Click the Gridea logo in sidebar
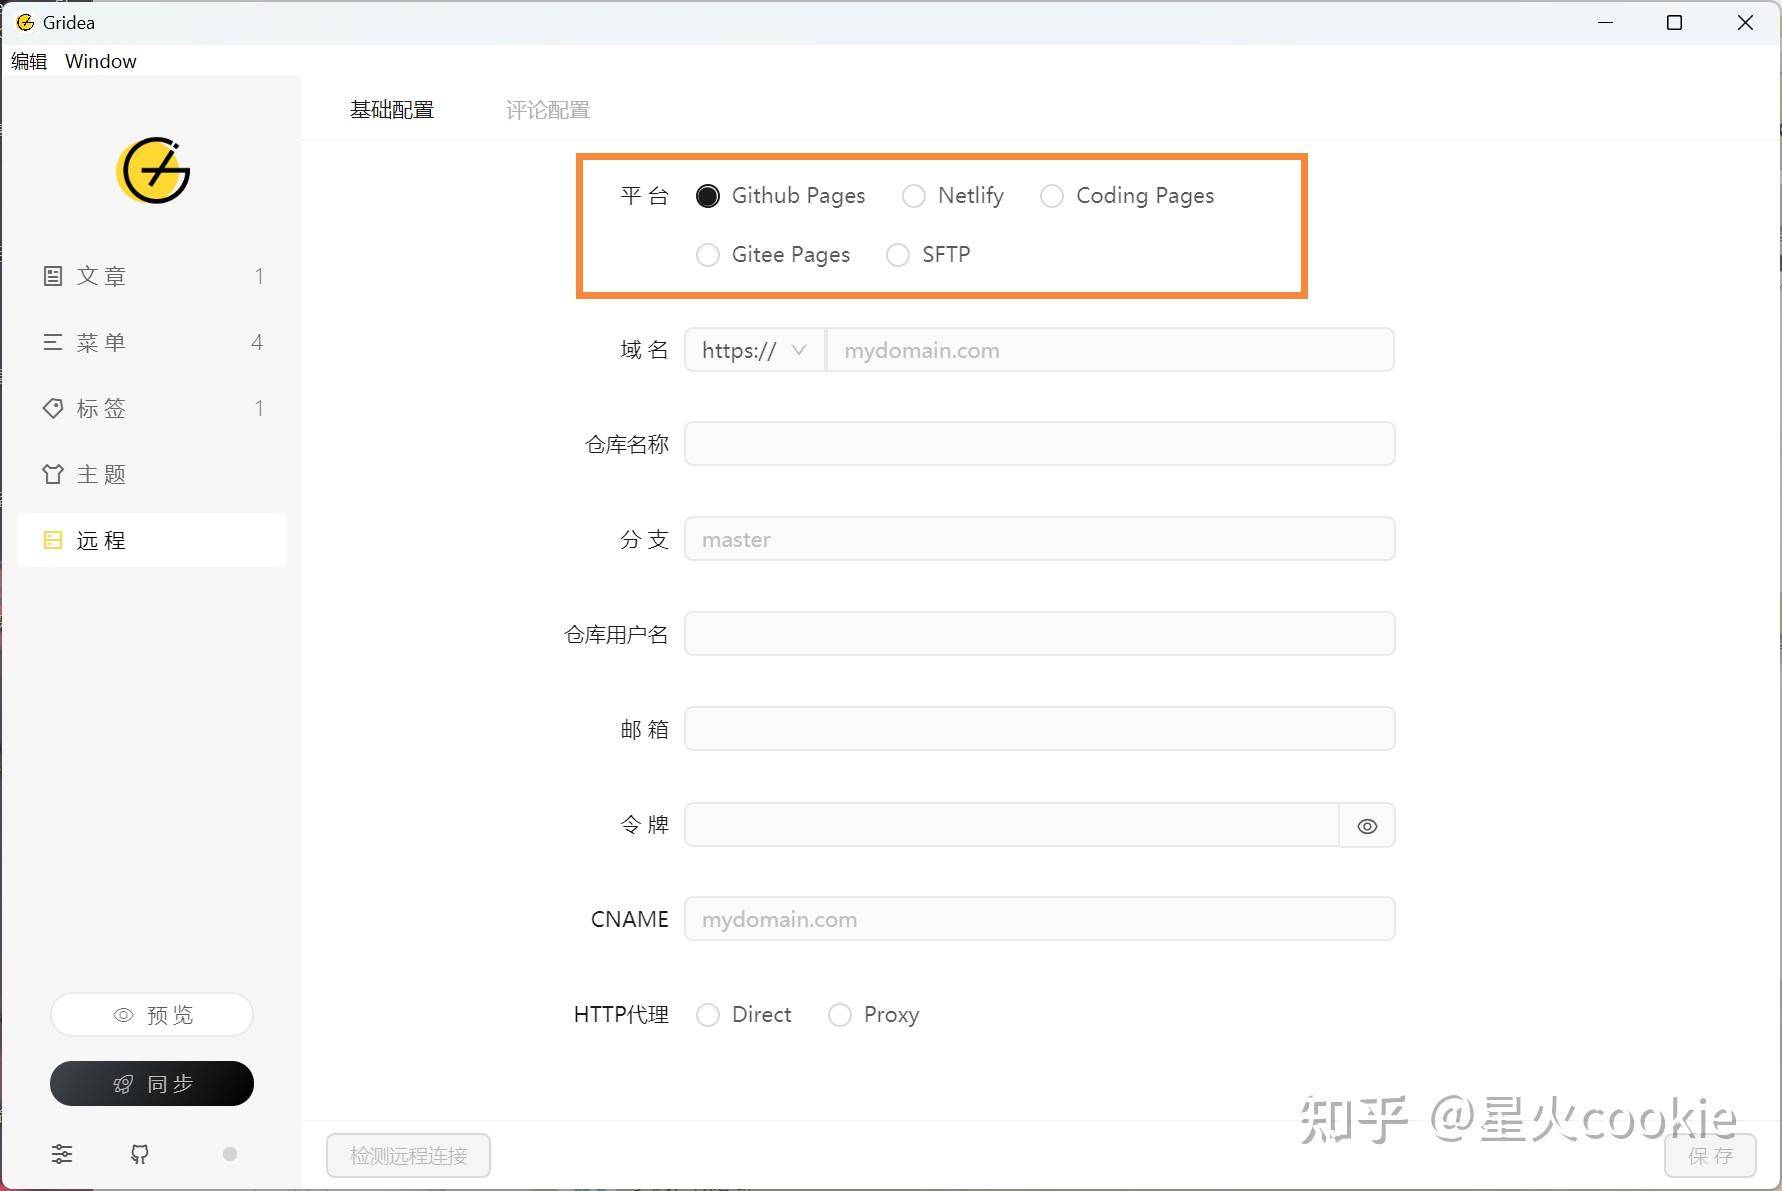The height and width of the screenshot is (1191, 1782). (x=153, y=170)
